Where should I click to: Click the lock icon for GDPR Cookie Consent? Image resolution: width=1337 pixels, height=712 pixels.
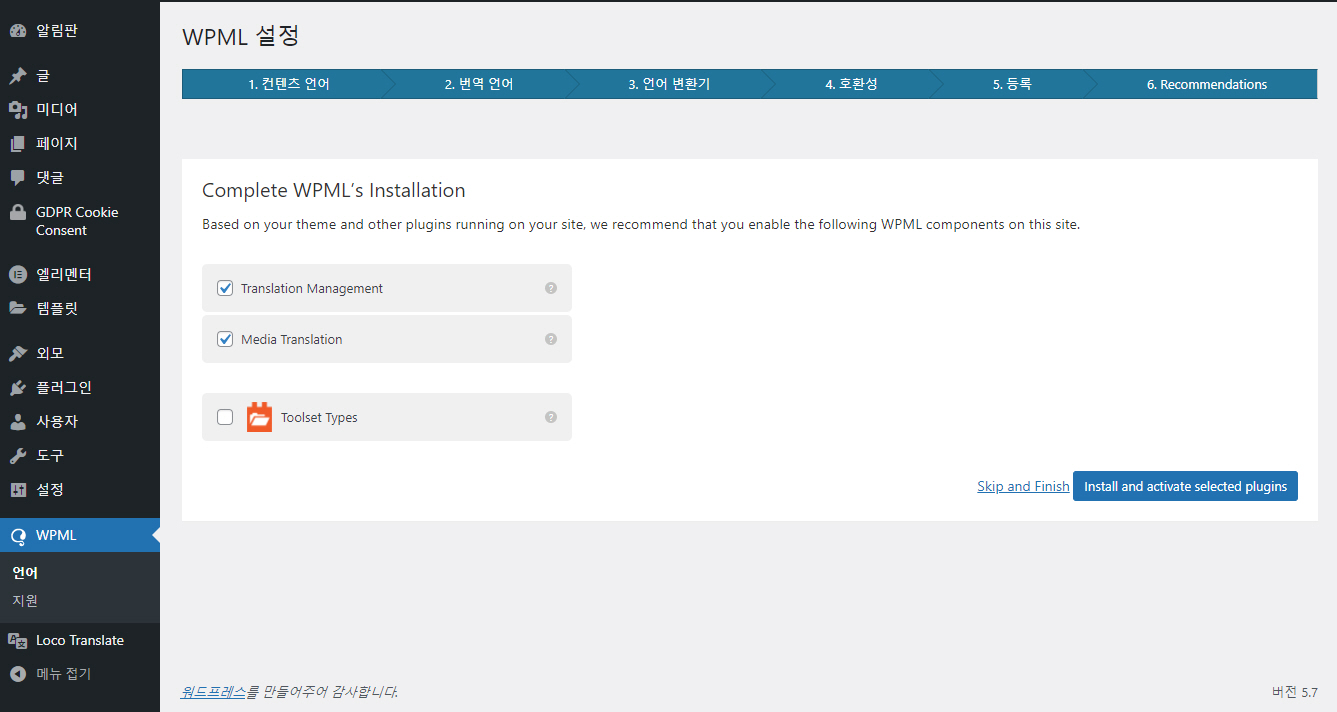pos(17,212)
